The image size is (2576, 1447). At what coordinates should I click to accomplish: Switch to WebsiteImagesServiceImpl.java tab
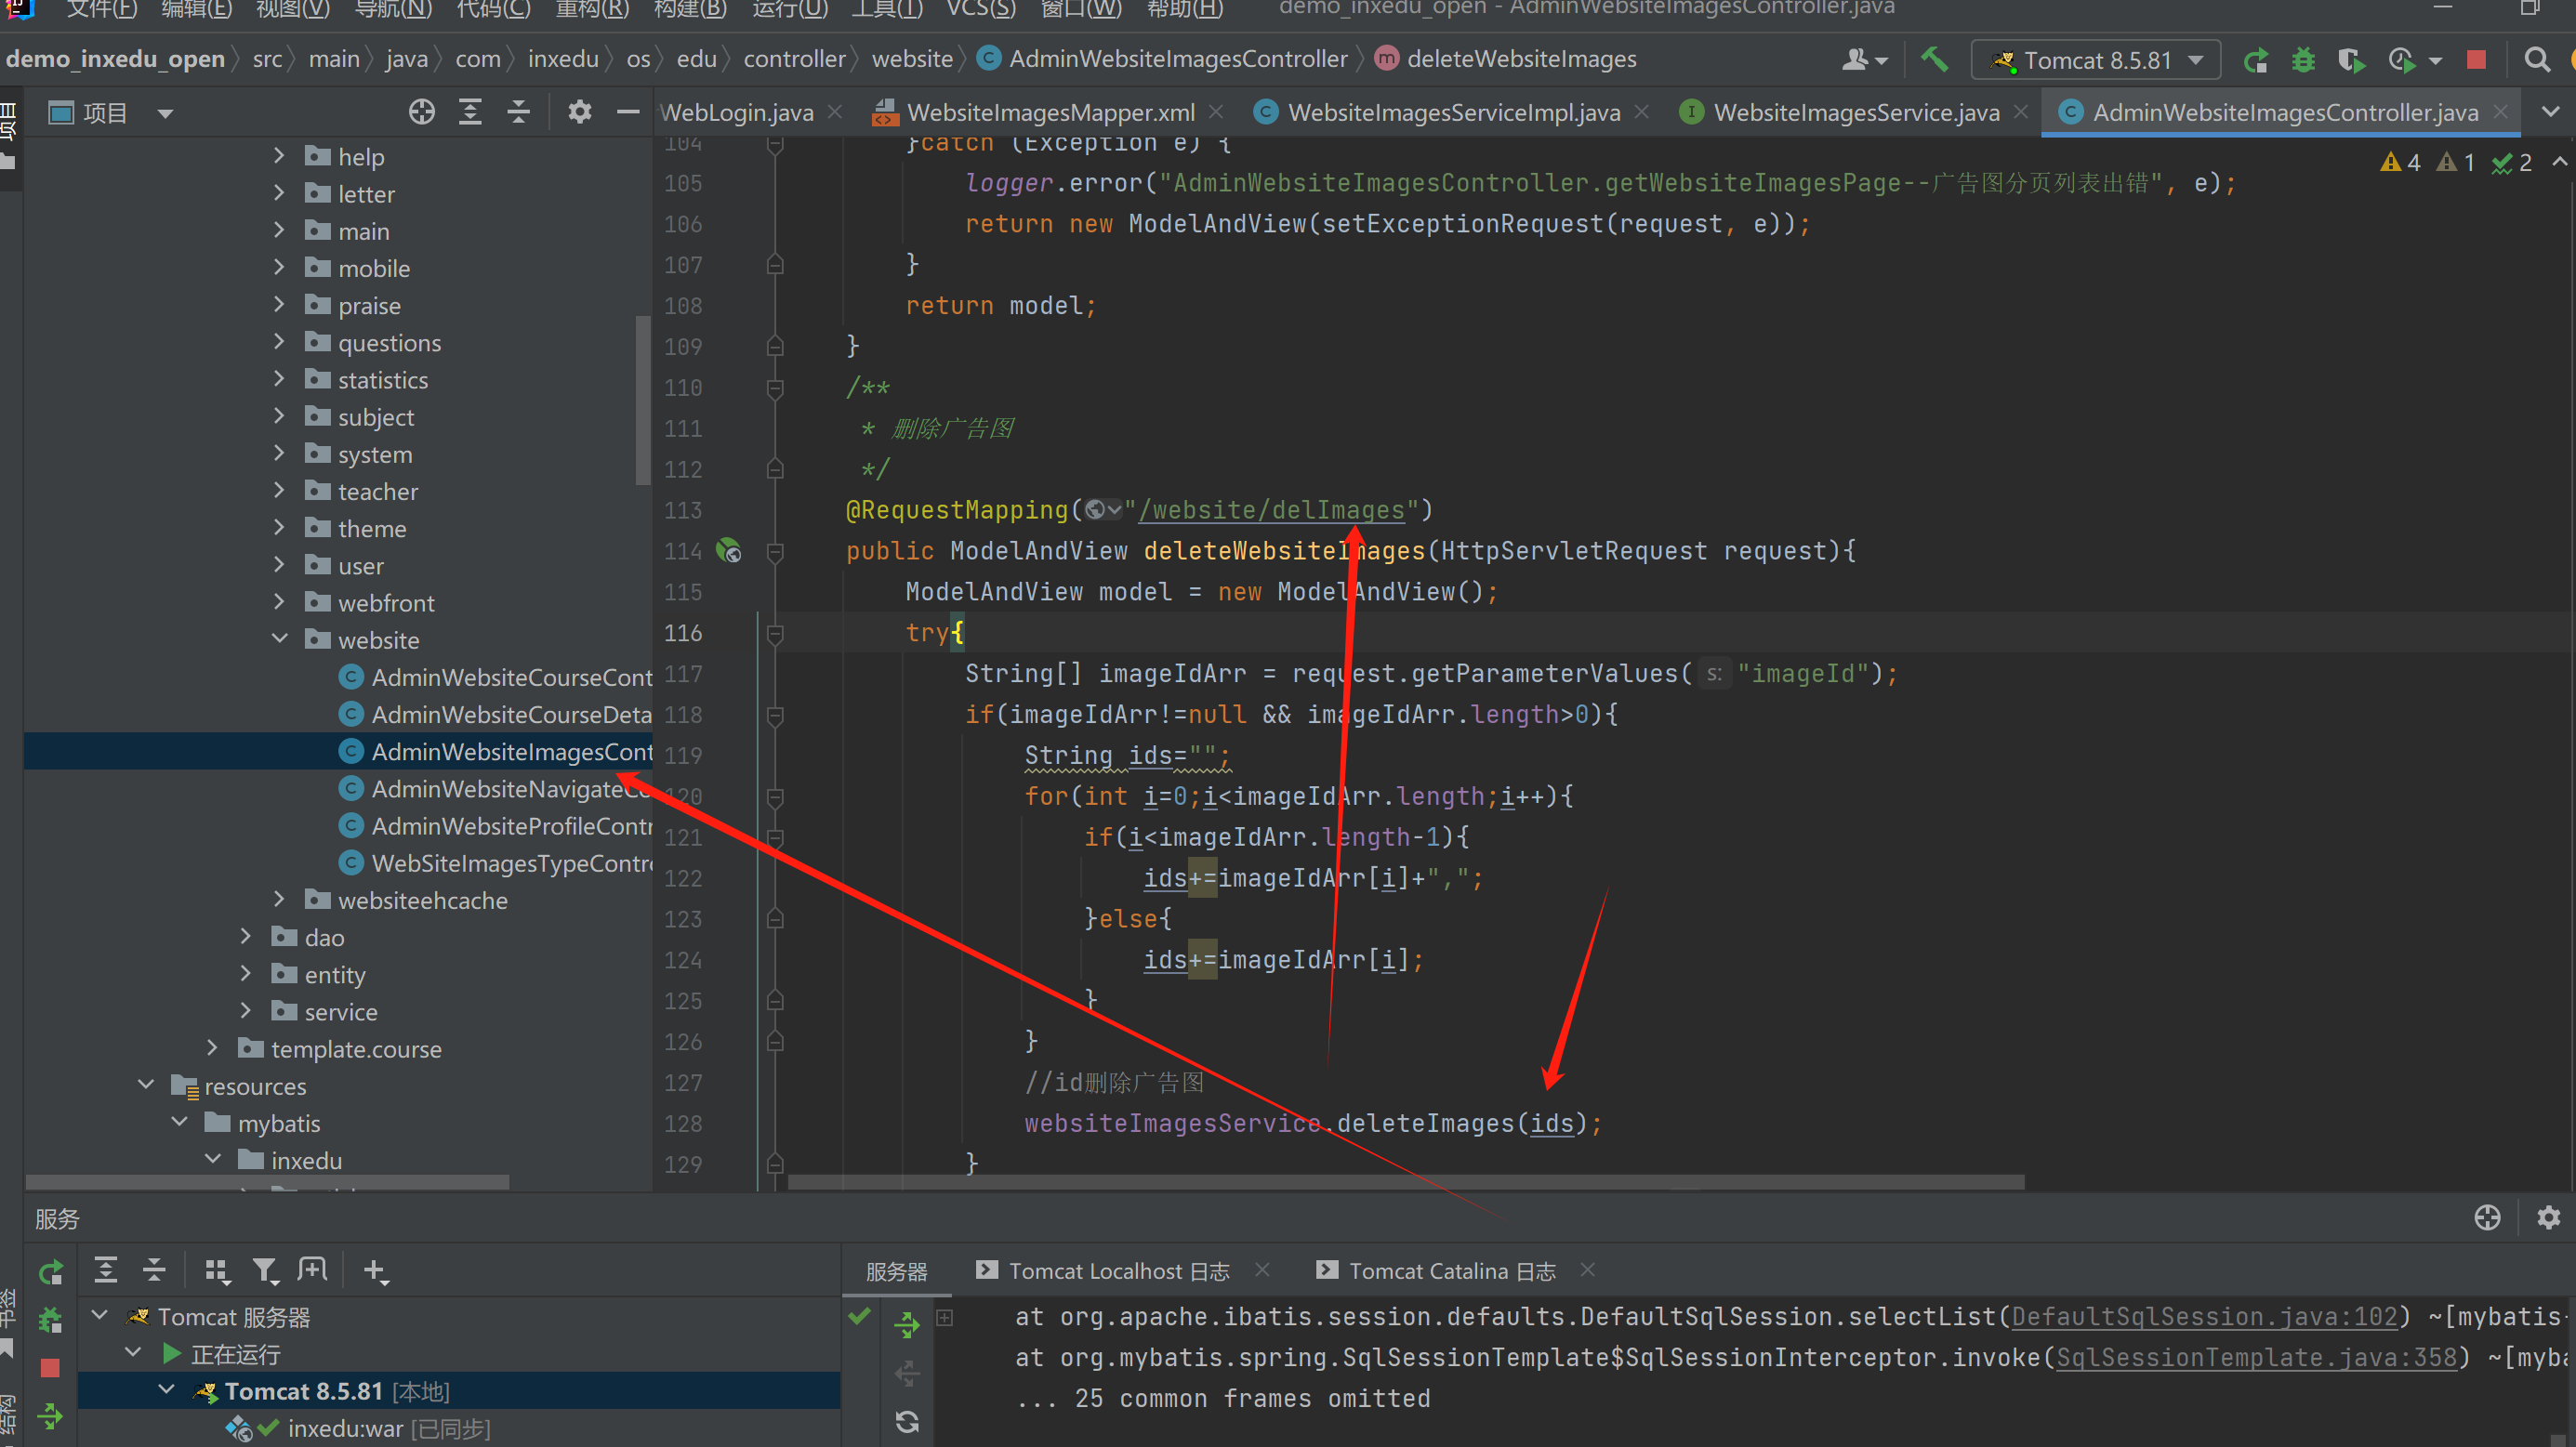click(x=1452, y=113)
